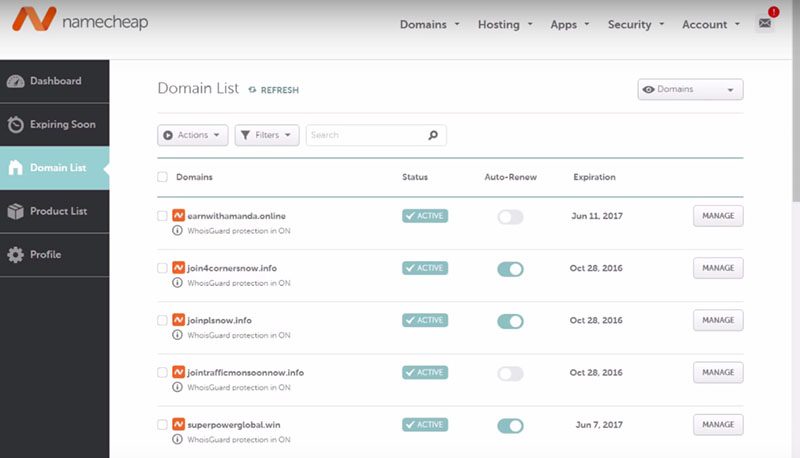Click the Expiring Soon clock icon

15,125
